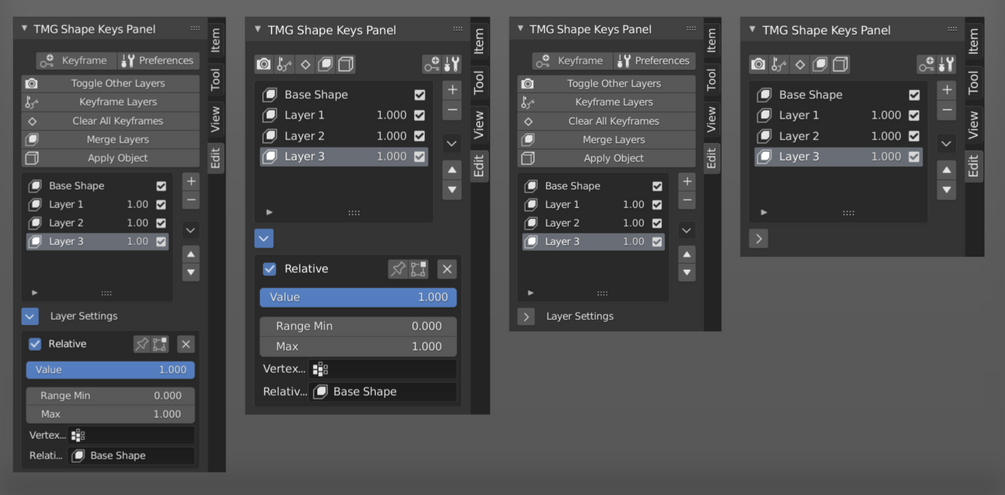Click edit-mode vertices icon in leftmost panel
1005x495 pixels.
[160, 344]
